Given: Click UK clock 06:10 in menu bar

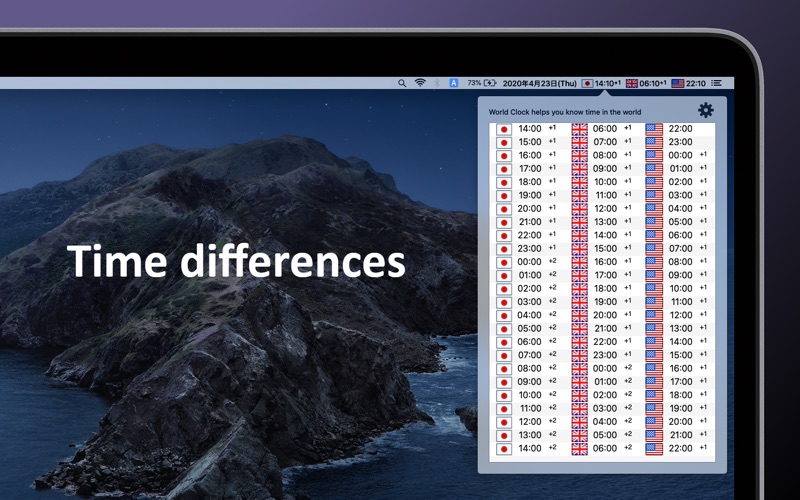Looking at the screenshot, I should 646,83.
